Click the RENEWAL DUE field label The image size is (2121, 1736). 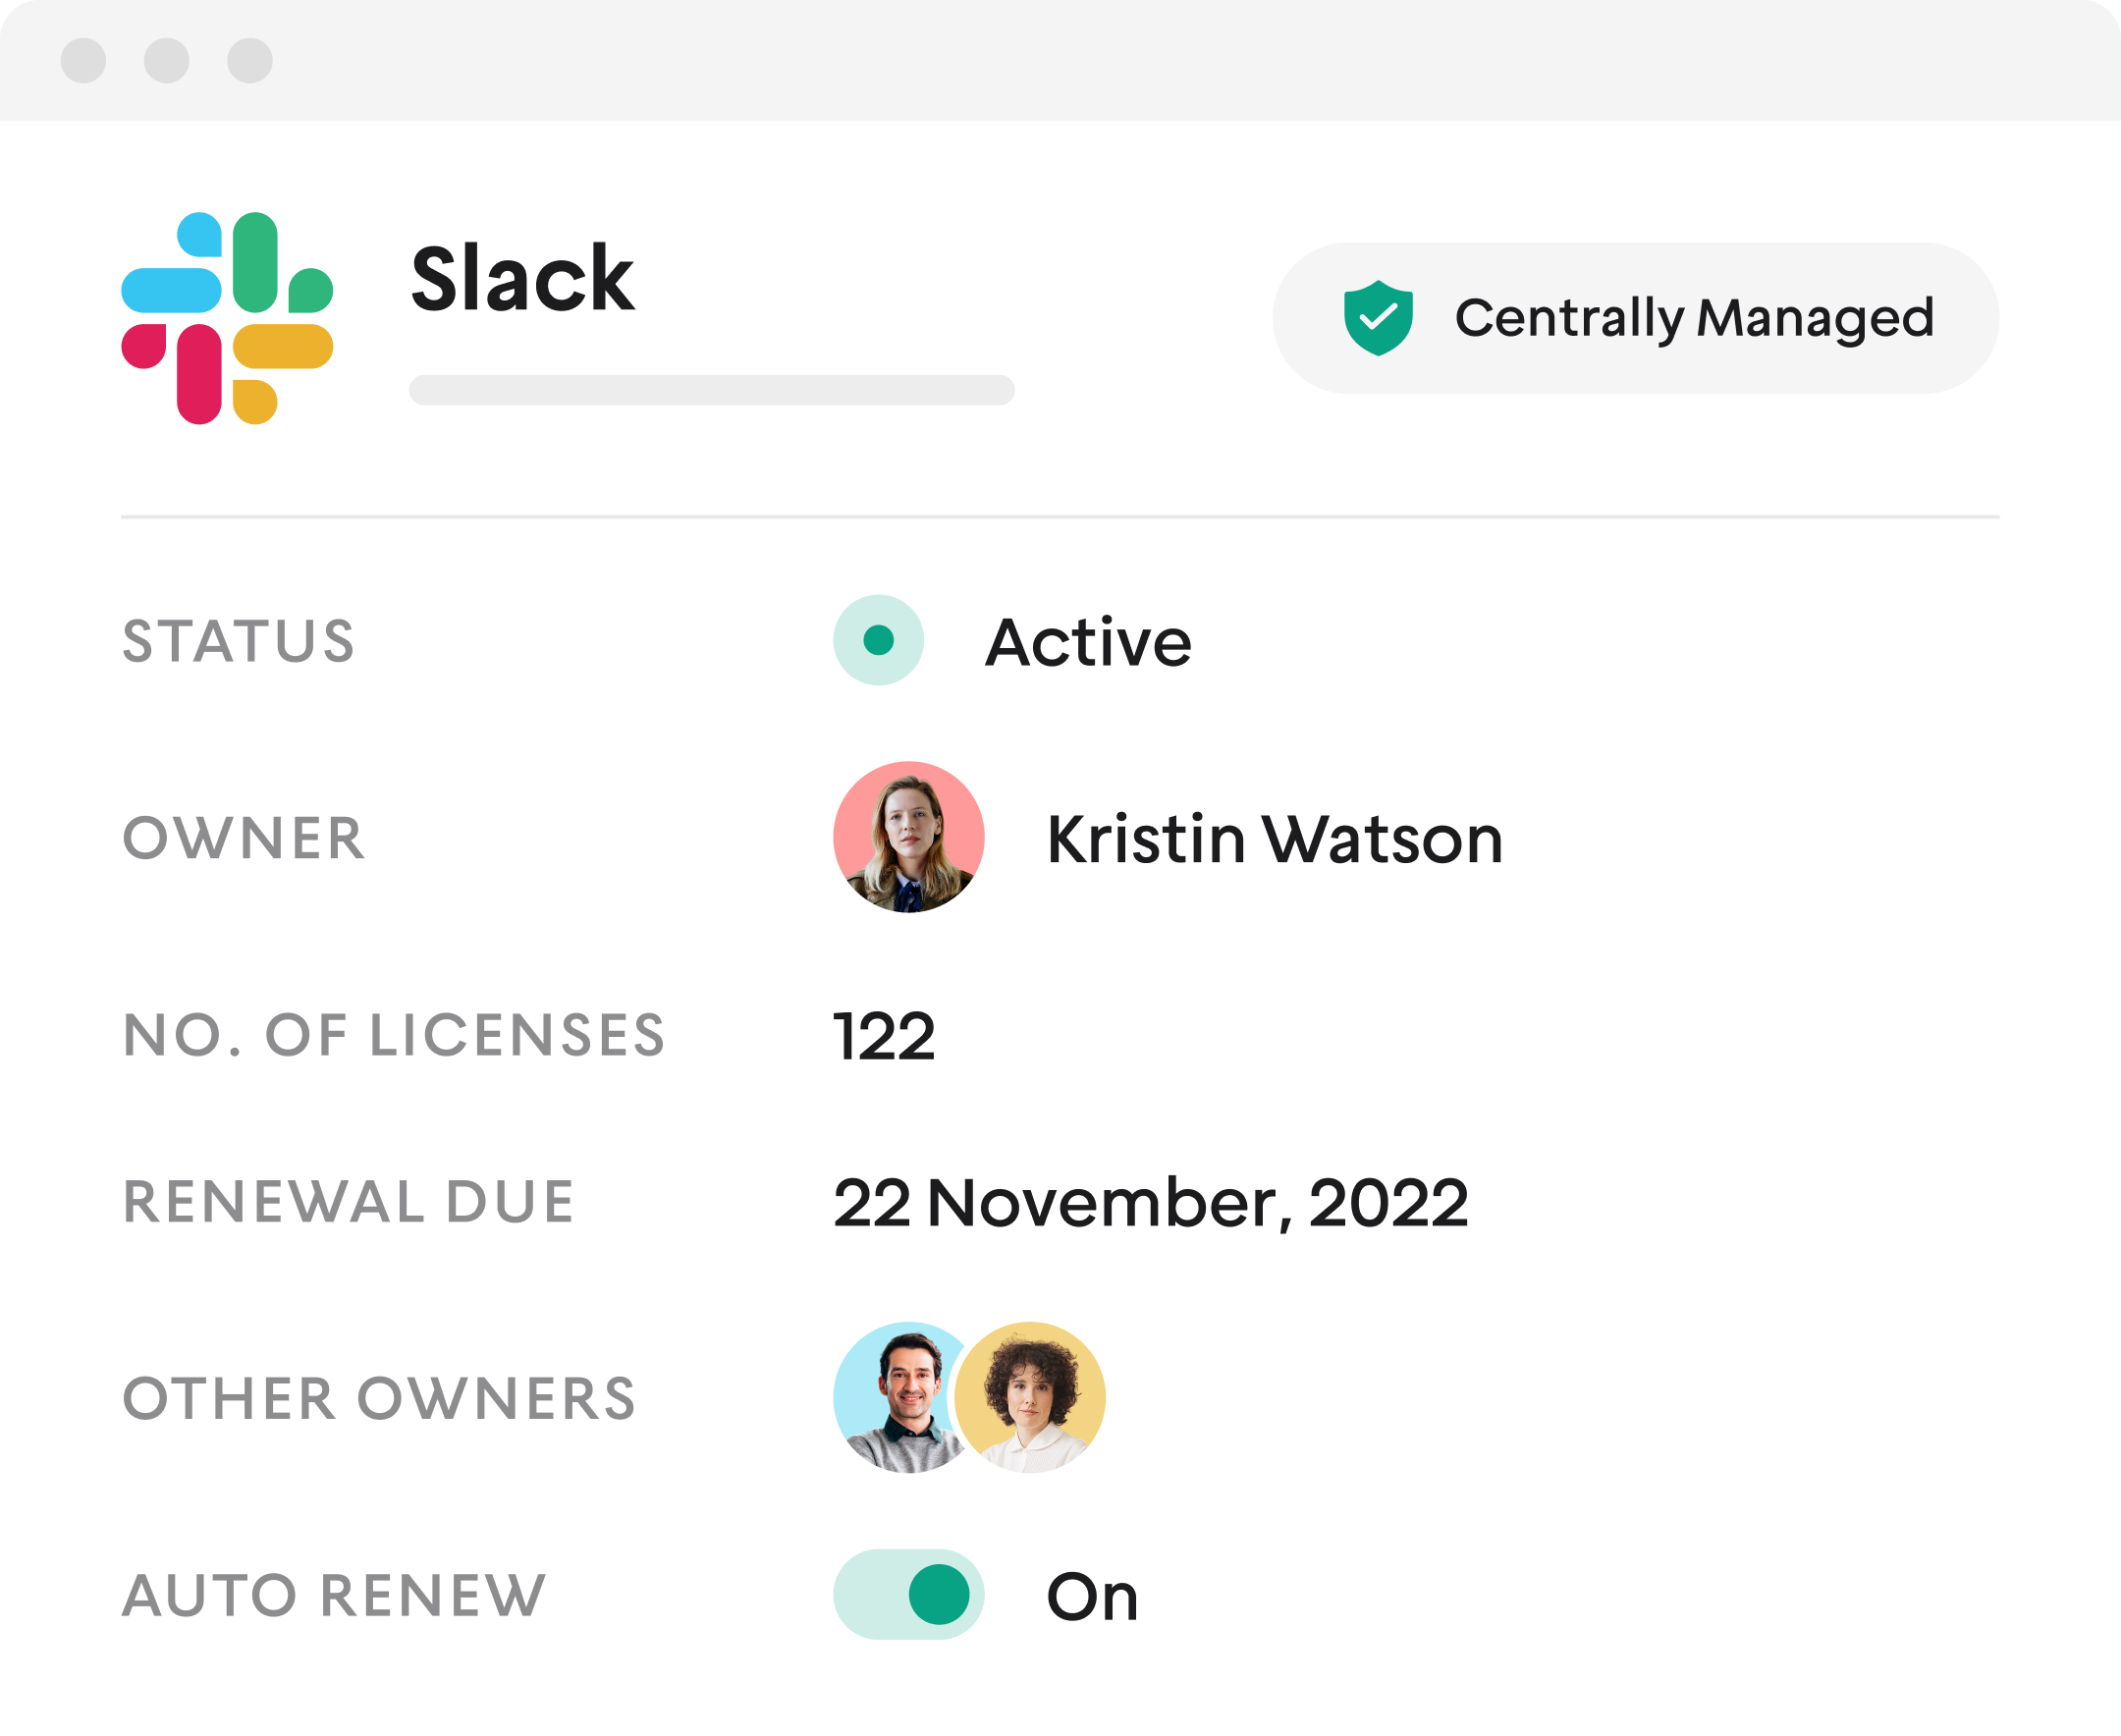pos(348,1201)
